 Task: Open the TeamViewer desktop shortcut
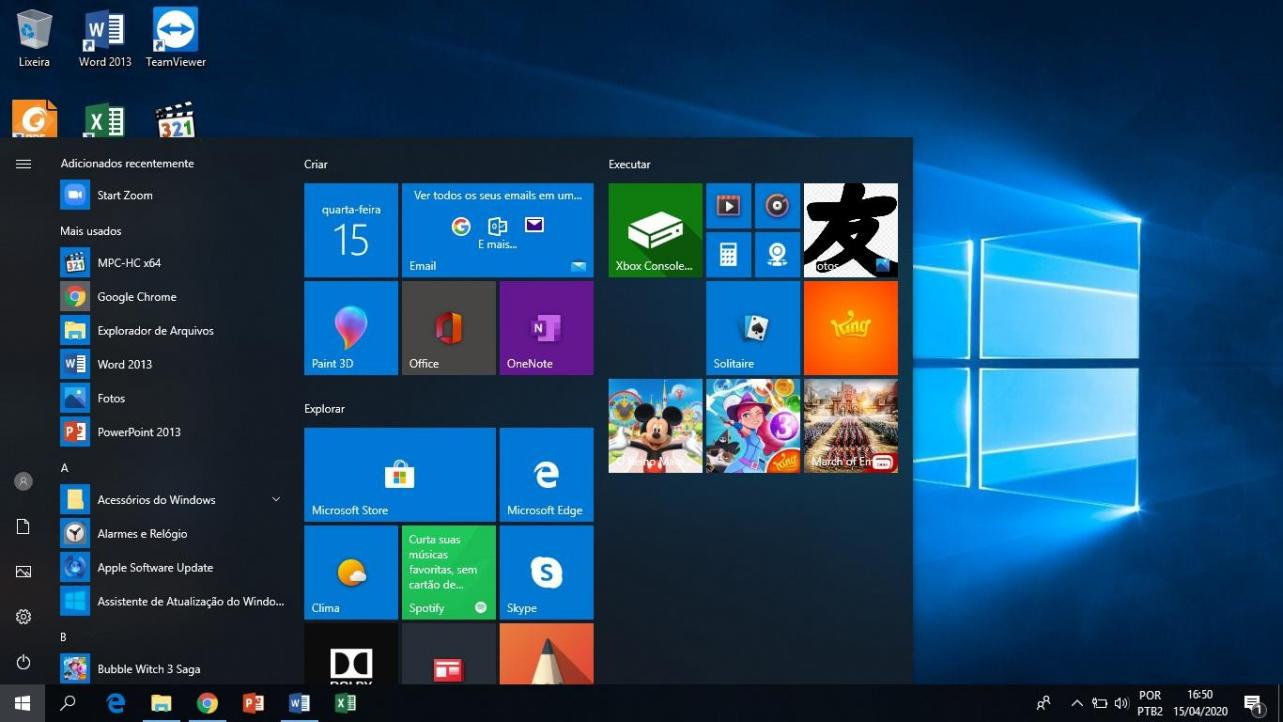[176, 38]
